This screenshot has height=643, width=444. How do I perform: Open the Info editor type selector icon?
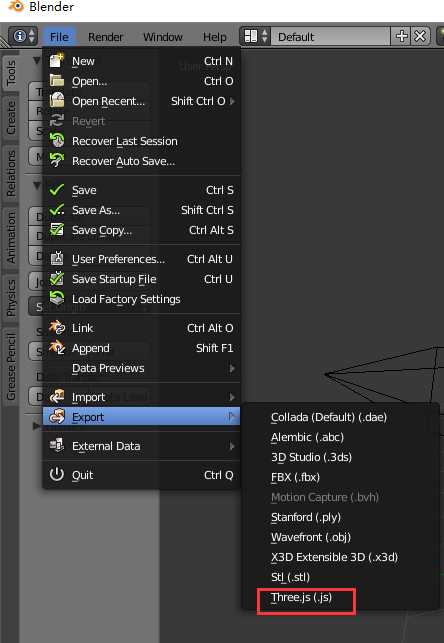point(23,36)
